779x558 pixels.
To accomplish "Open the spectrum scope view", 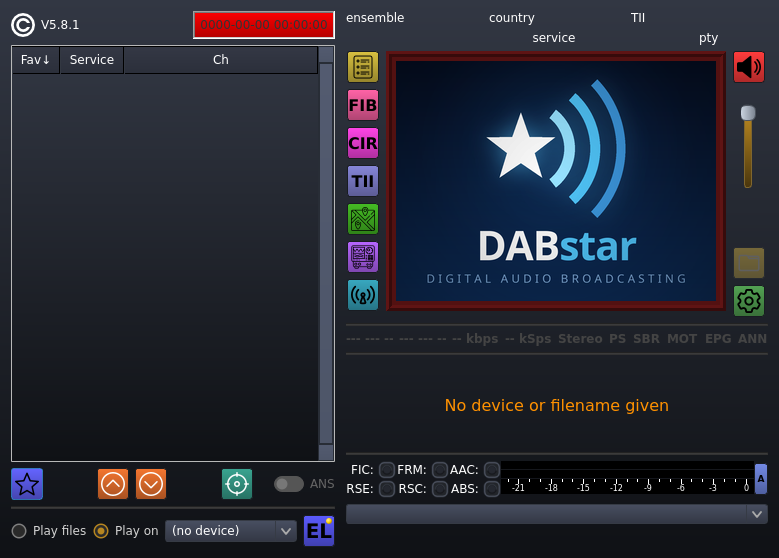I will coord(363,257).
